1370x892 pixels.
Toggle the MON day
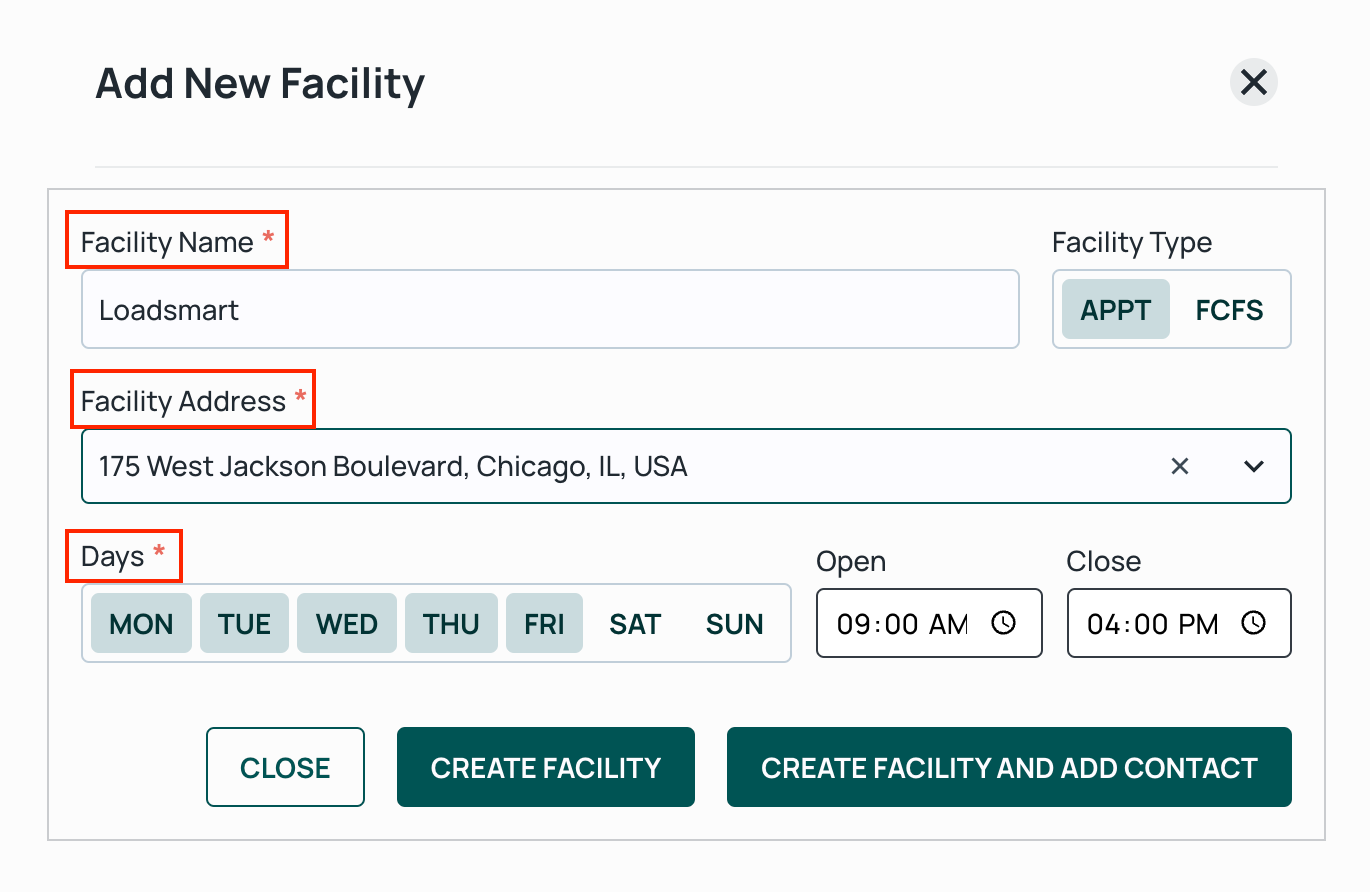pyautogui.click(x=141, y=624)
